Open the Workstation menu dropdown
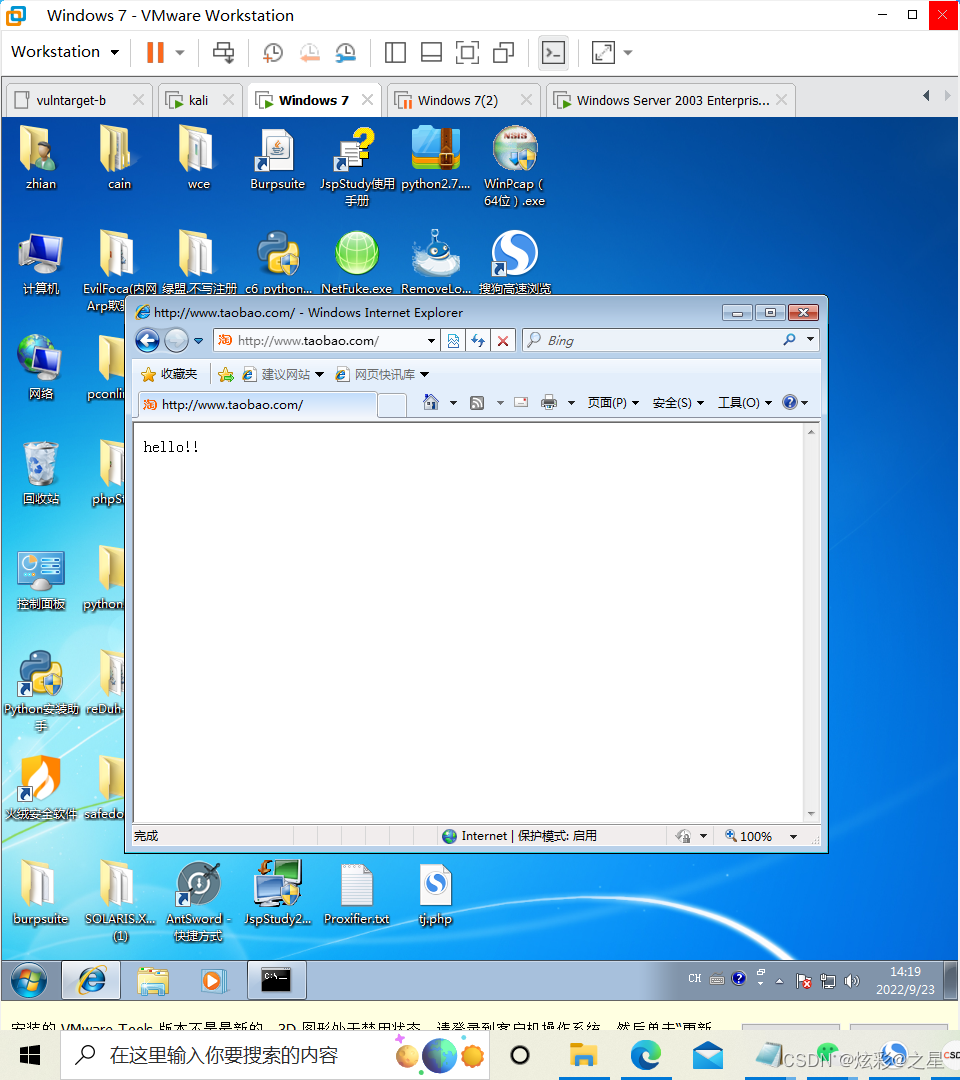This screenshot has width=960, height=1080. tap(65, 52)
